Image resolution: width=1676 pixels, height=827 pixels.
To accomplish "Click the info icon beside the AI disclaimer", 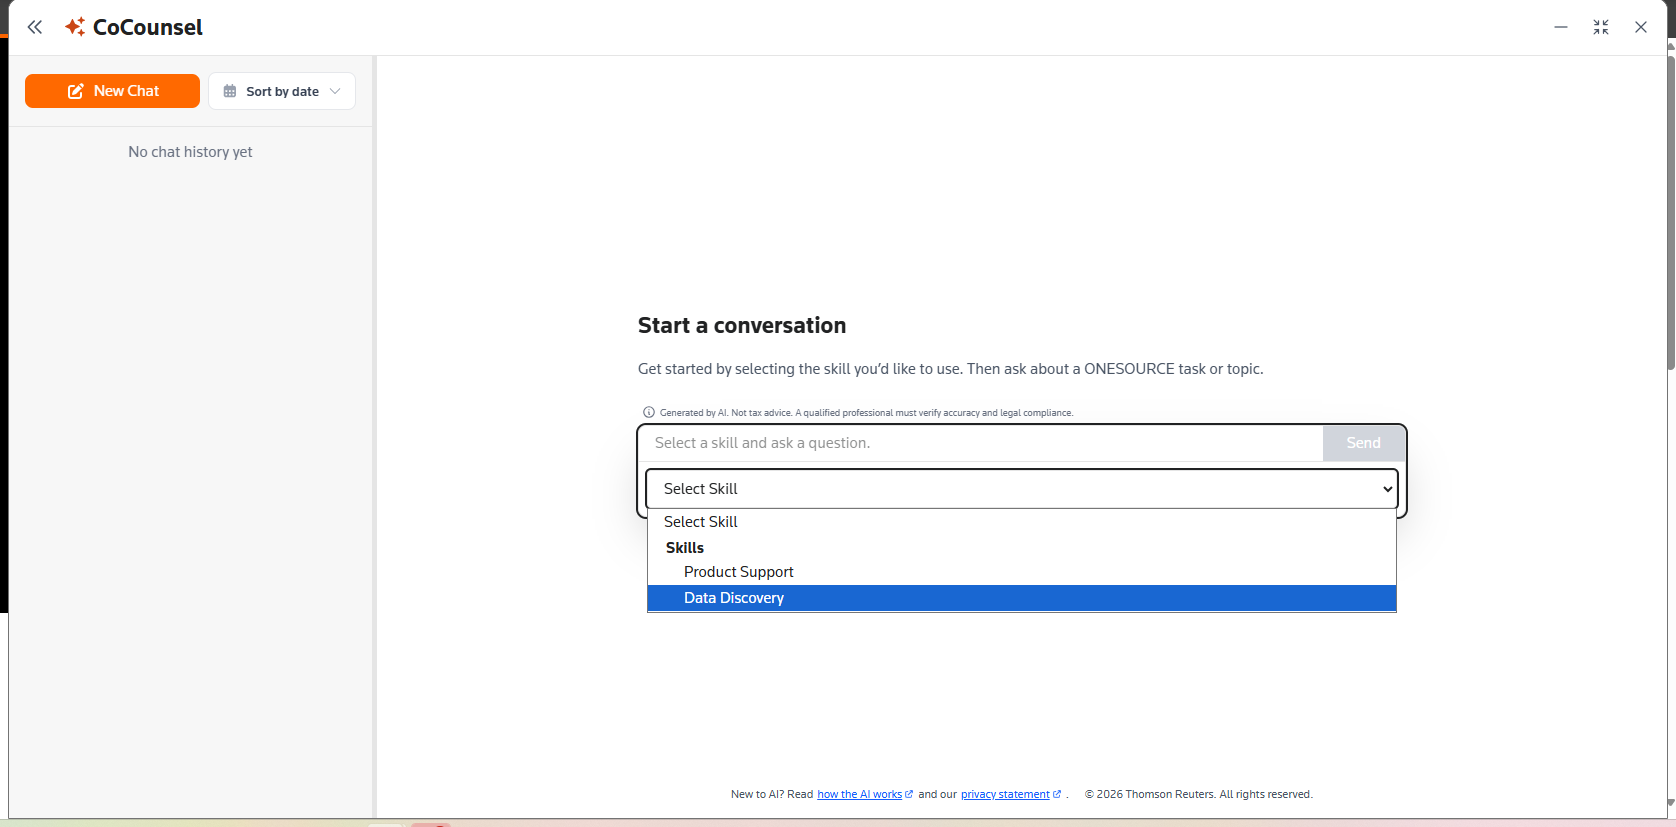I will [649, 412].
